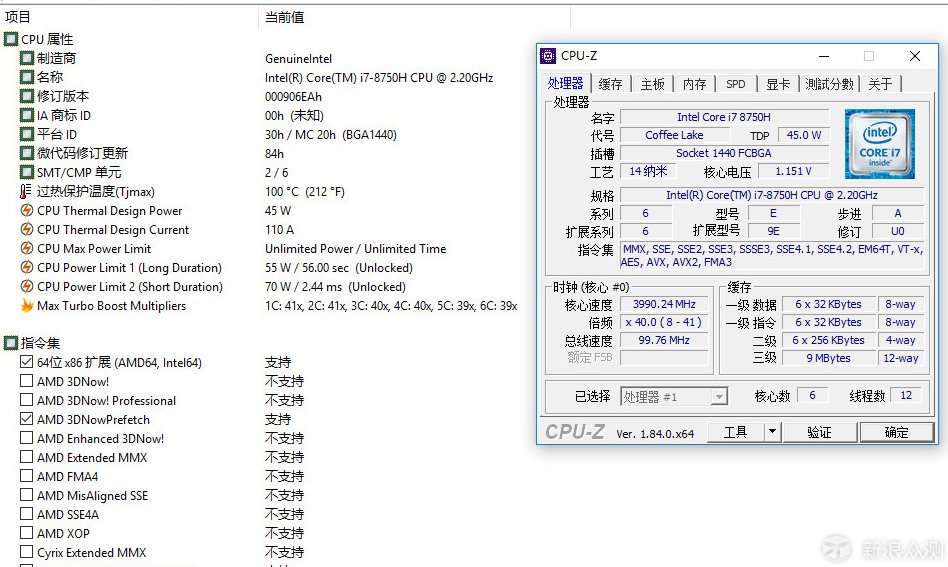This screenshot has height=567, width=948.
Task: Click the 核心电压 1.151 V field
Action: pos(794,171)
